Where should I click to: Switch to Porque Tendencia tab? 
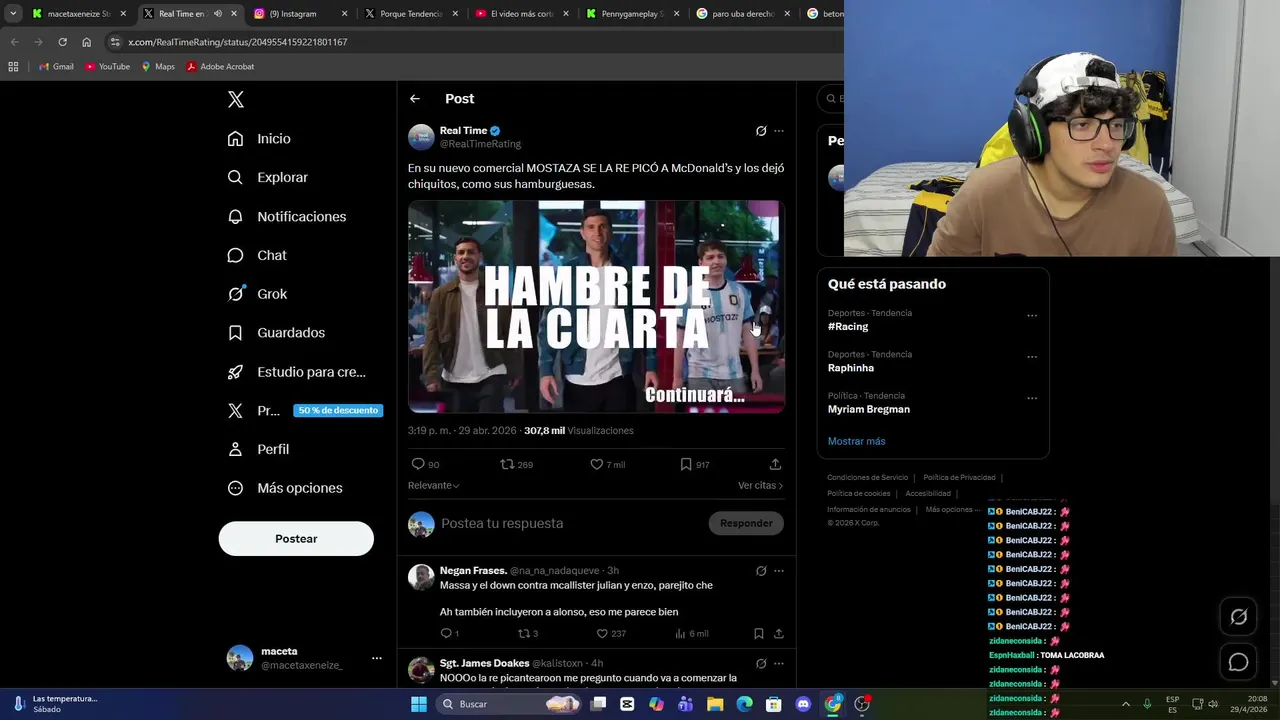(x=411, y=14)
